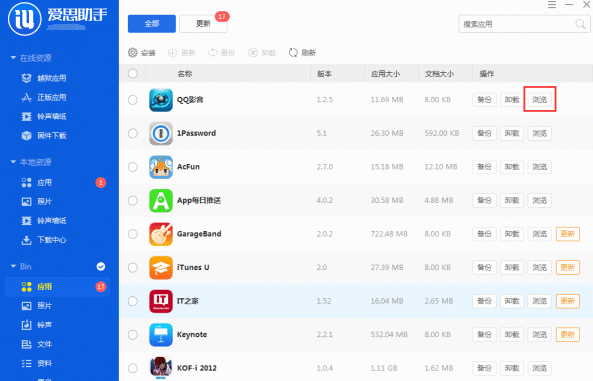Click the 1Password app icon

pyautogui.click(x=161, y=133)
